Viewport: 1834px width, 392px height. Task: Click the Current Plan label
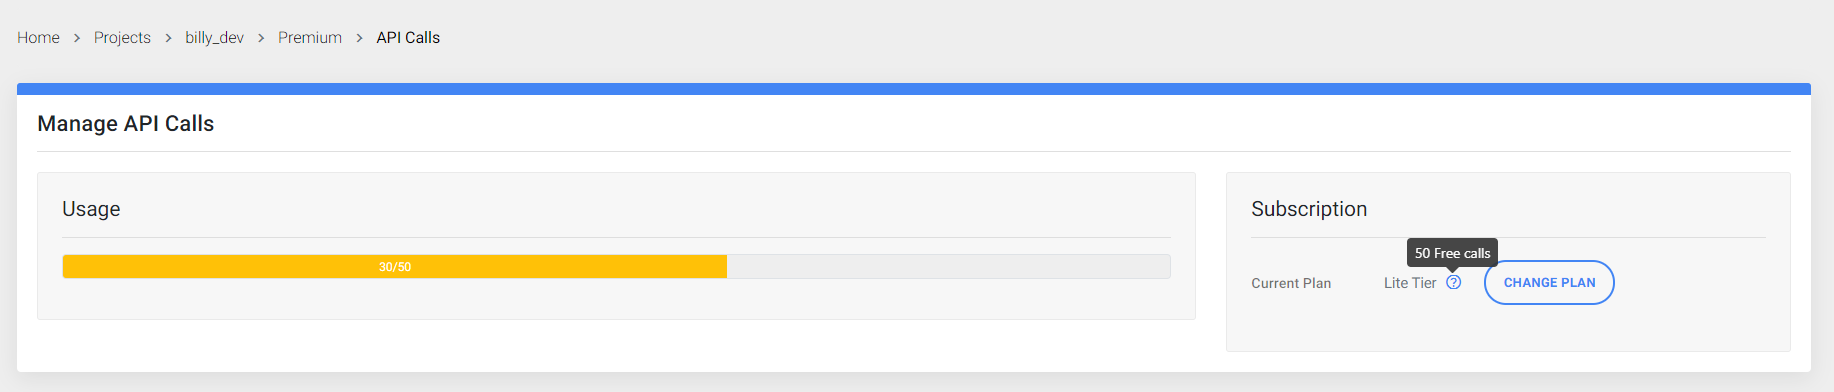pyautogui.click(x=1291, y=283)
